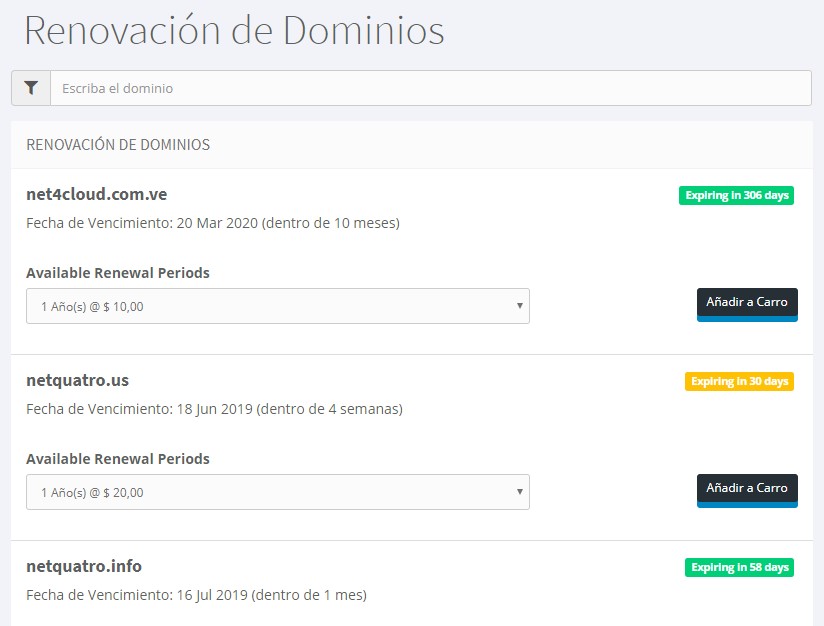Click the 'Renovación de Dominios' page title
This screenshot has height=626, width=824.
click(x=234, y=30)
